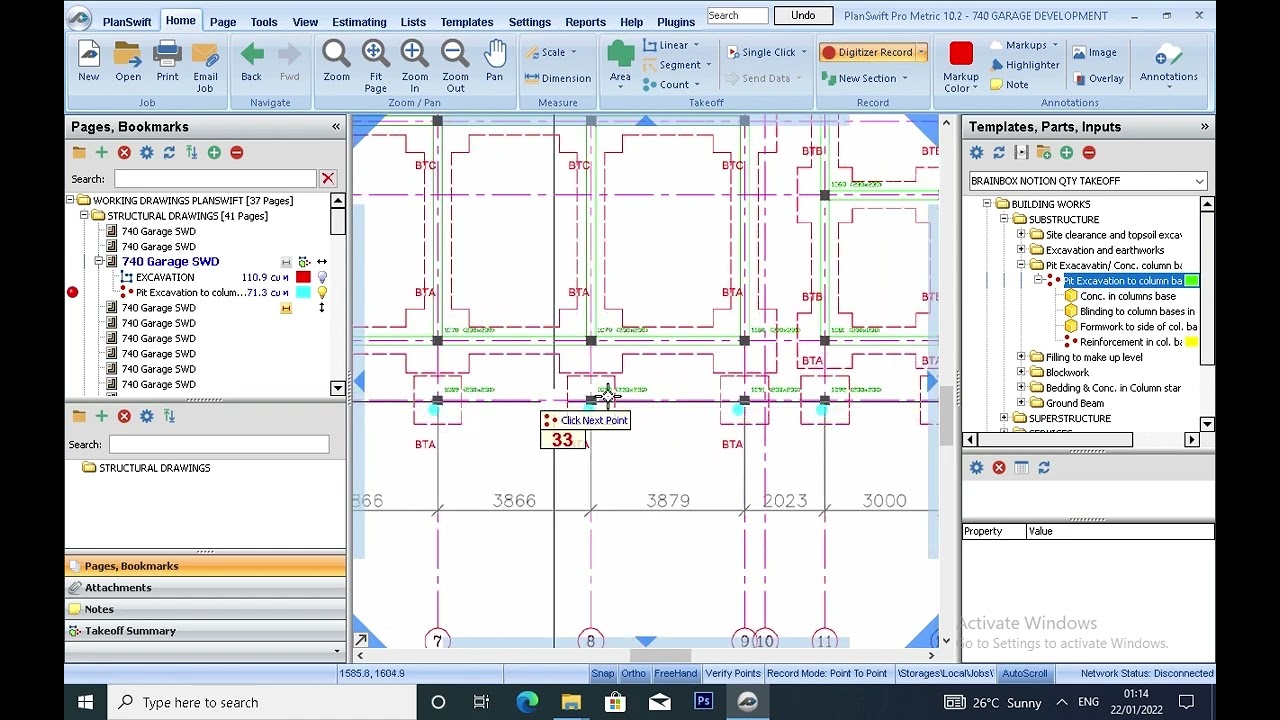Expand the SUPERSTRUCTURE folder
Viewport: 1280px width, 720px height.
click(1004, 419)
